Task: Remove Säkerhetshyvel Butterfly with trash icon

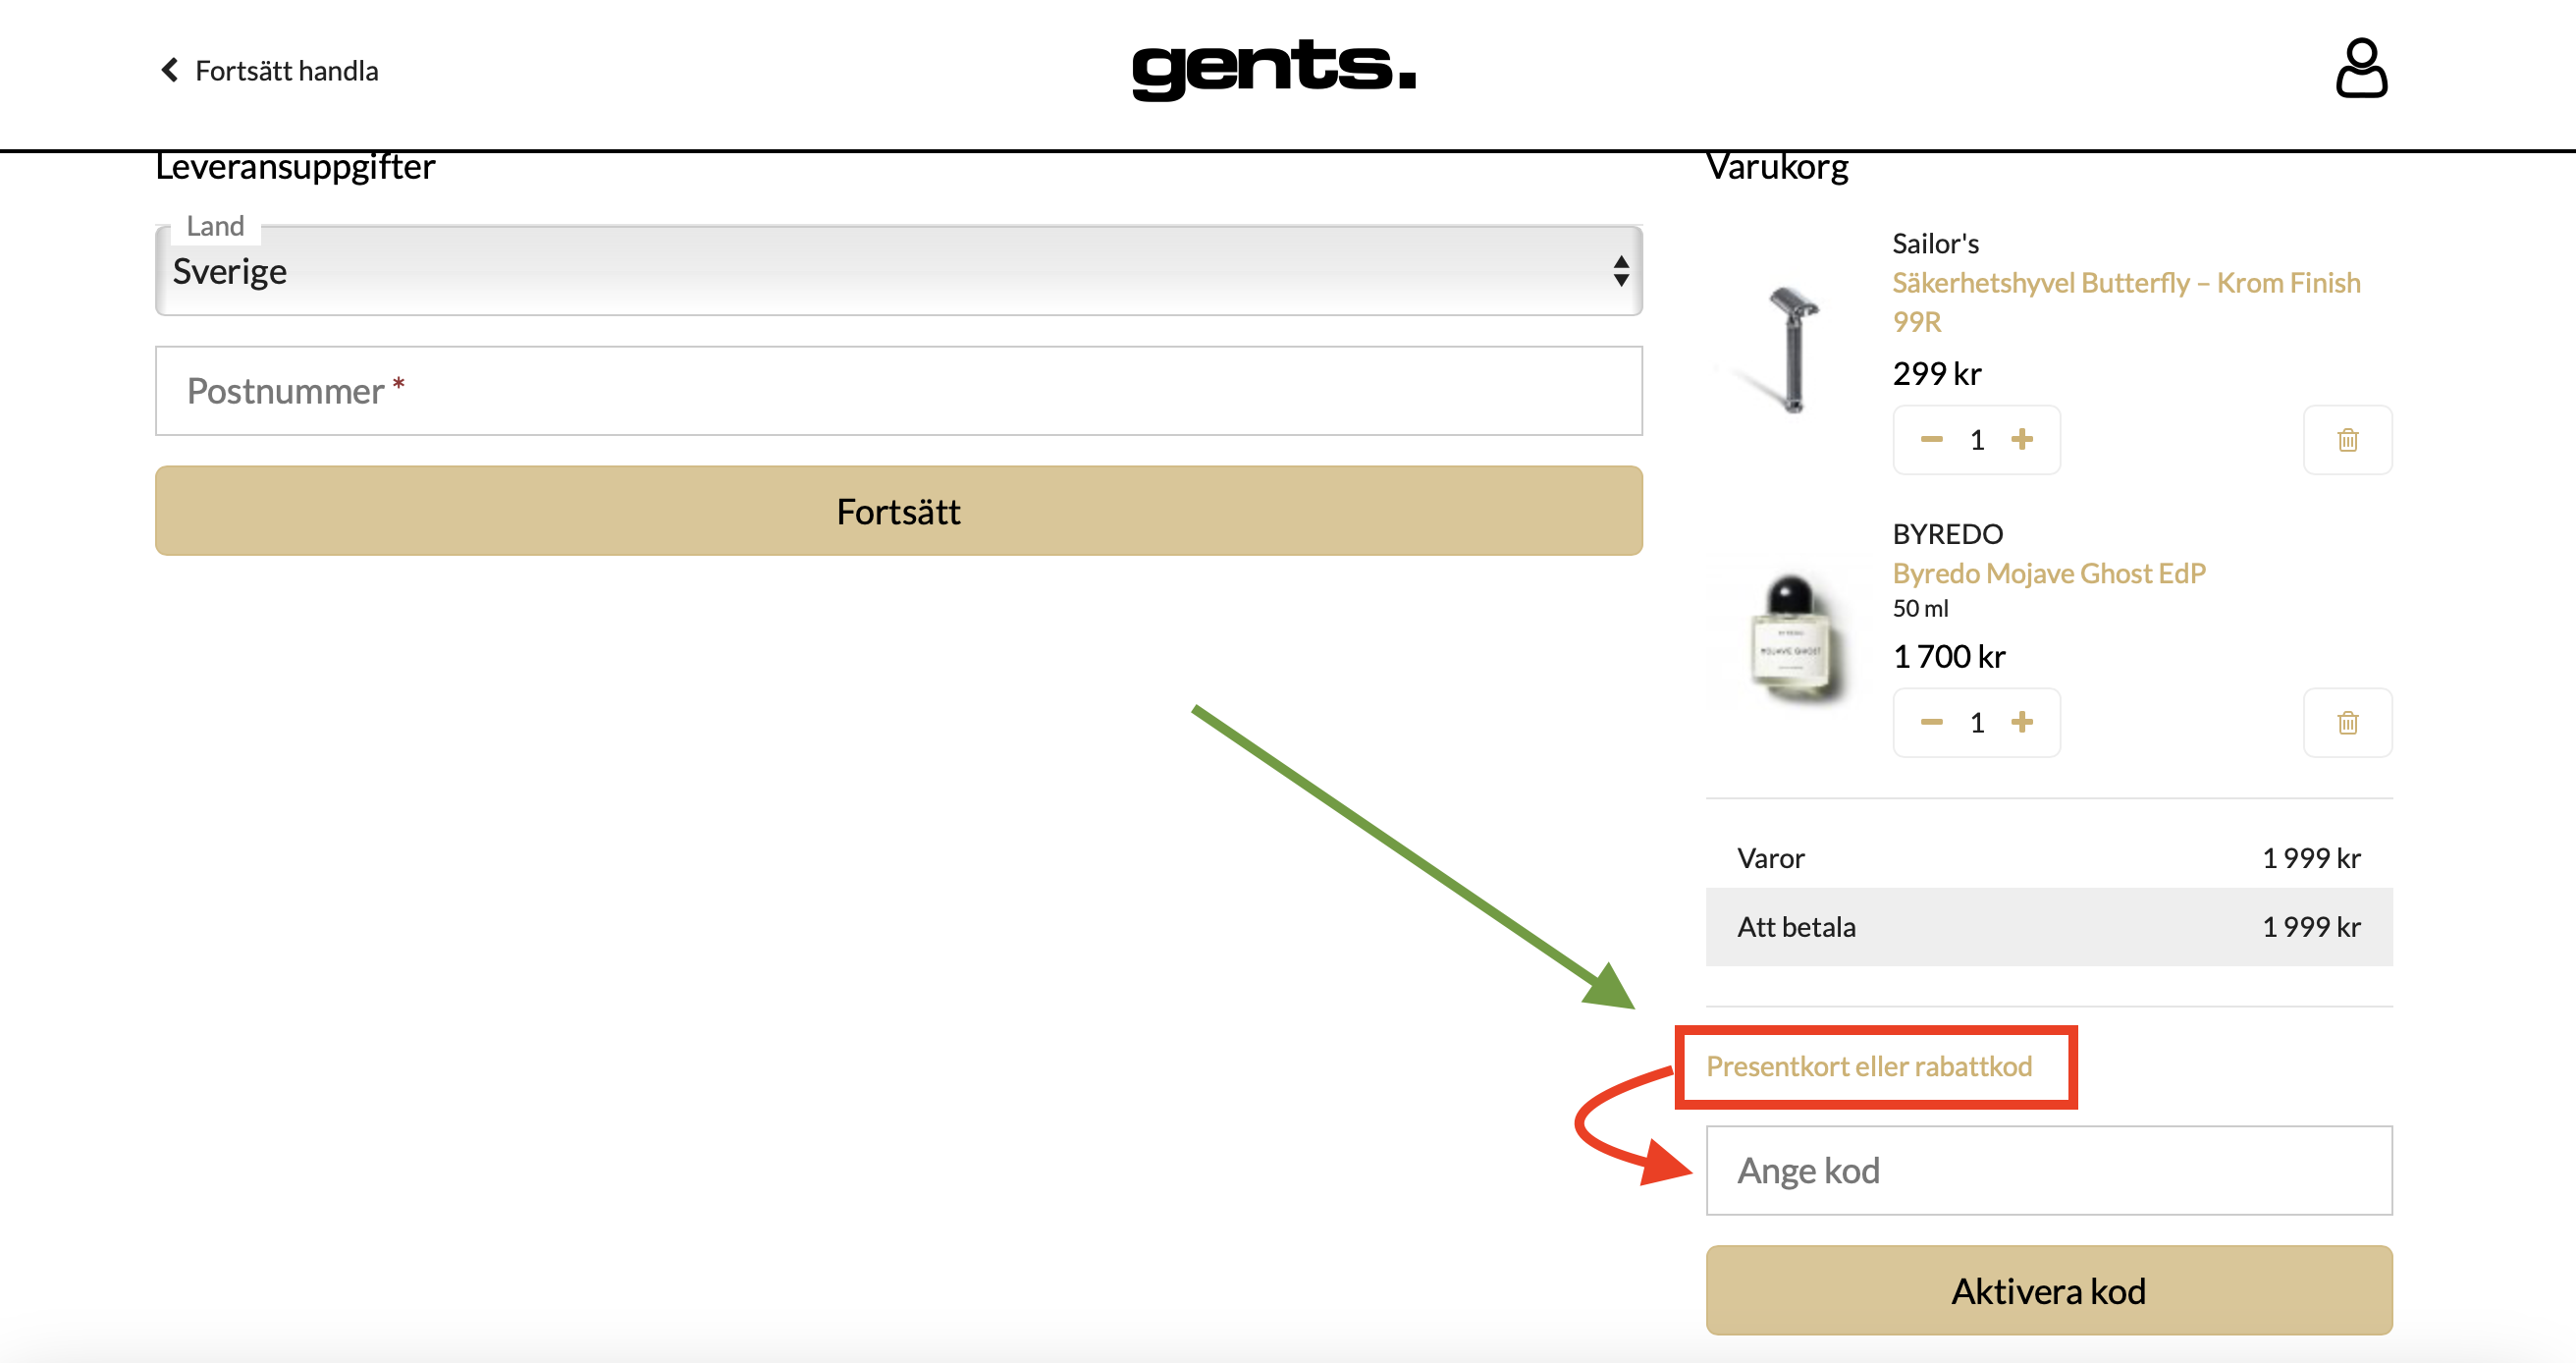Action: tap(2347, 440)
